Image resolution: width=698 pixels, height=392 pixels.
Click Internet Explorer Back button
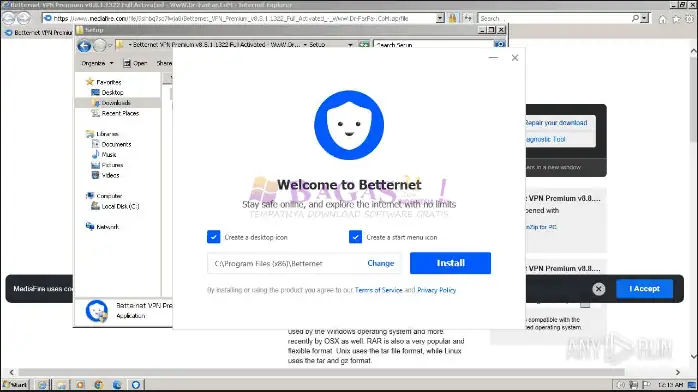(x=8, y=18)
